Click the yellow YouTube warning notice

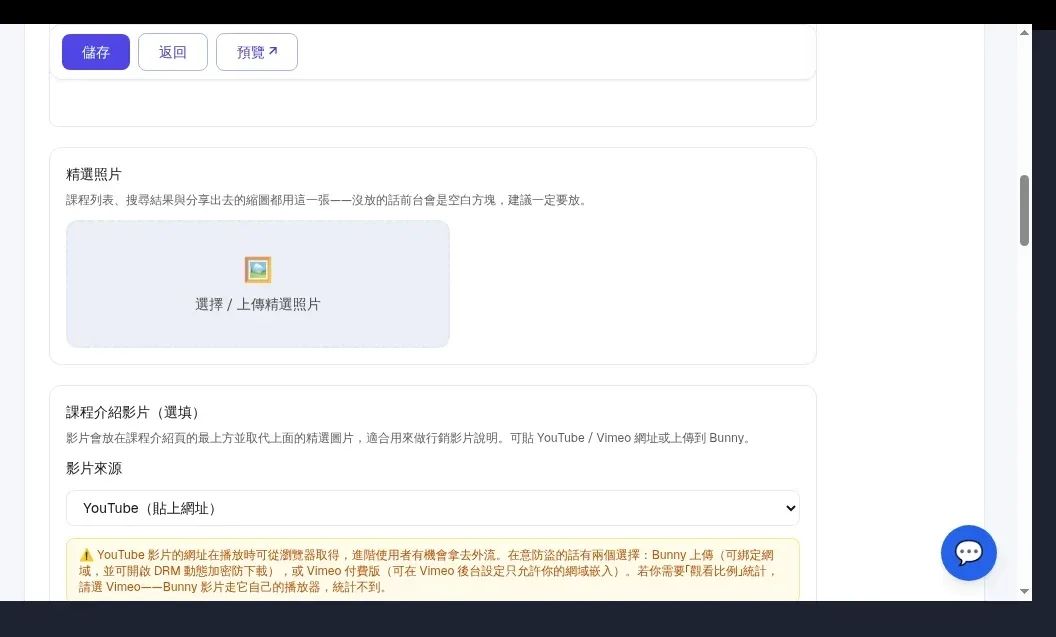coord(432,570)
